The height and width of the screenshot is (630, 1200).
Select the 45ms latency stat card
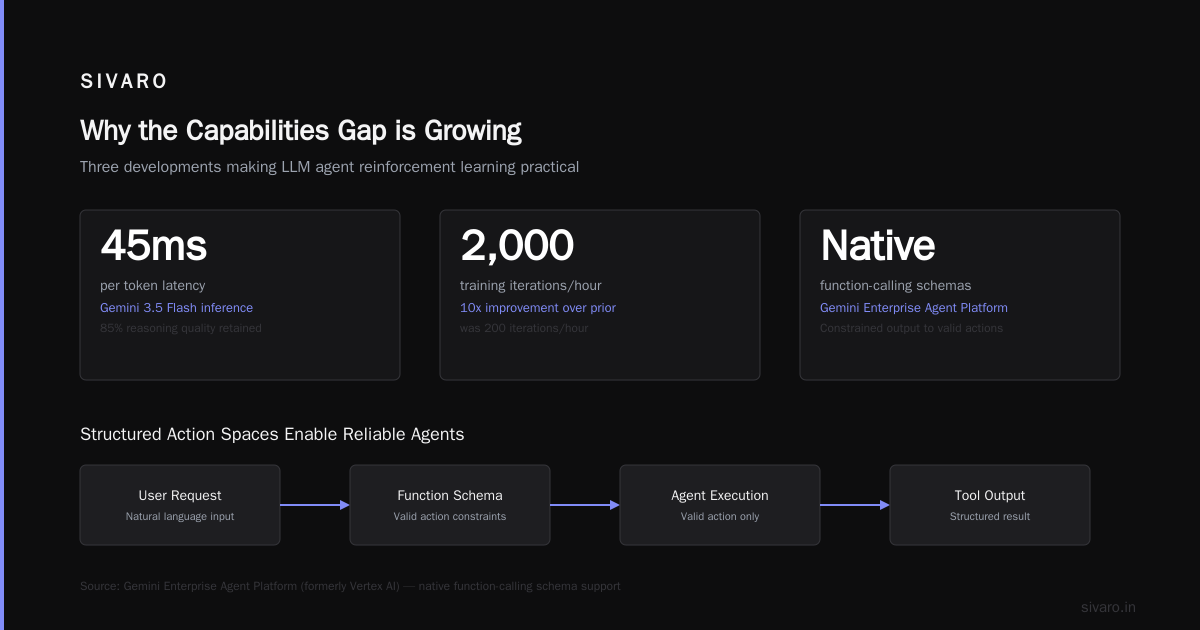[x=240, y=295]
